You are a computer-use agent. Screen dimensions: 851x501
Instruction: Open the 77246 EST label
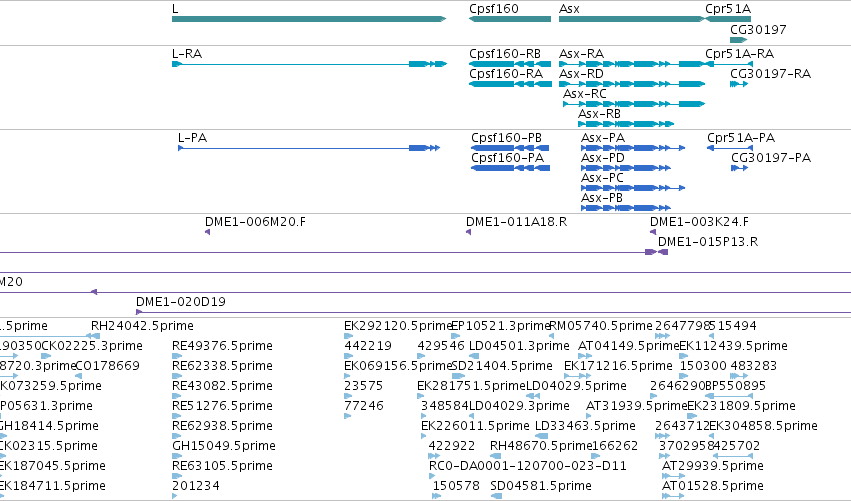pos(364,407)
